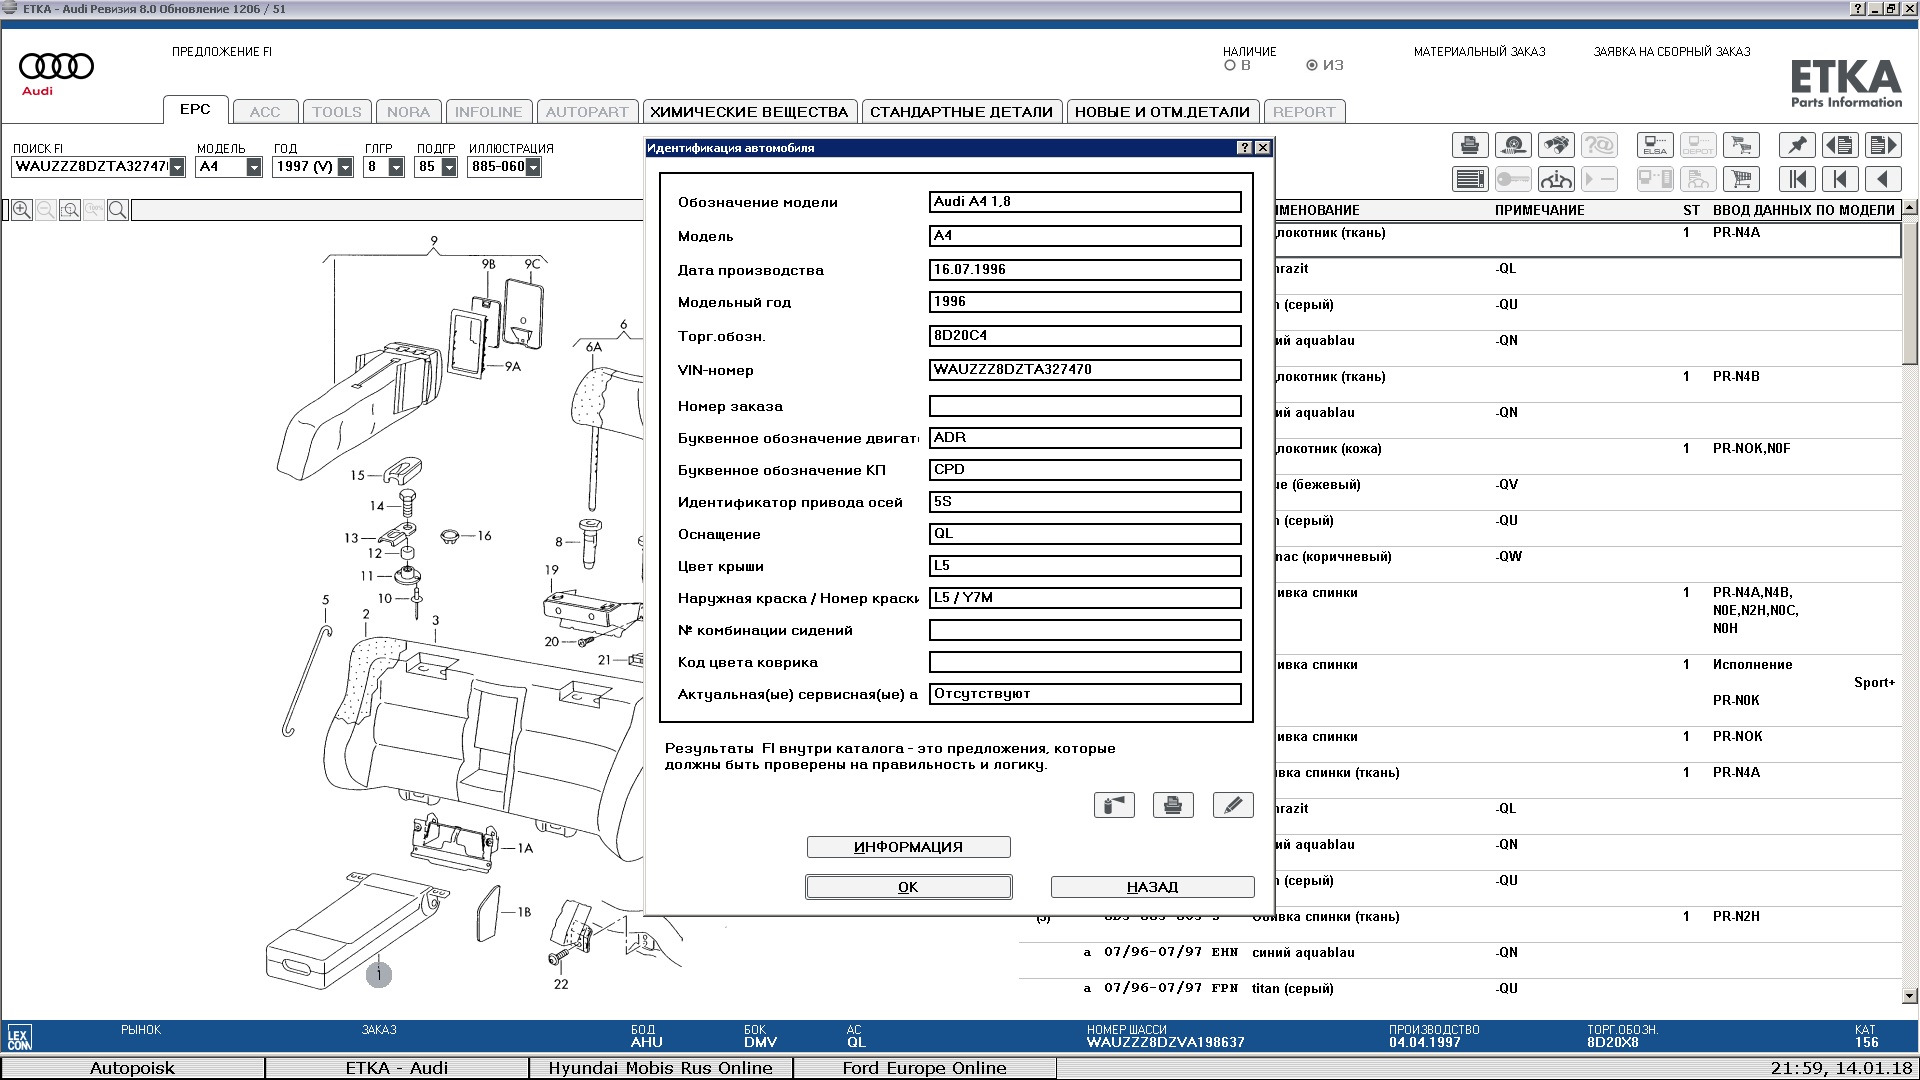
Task: Click the scroll-down arrow of parts list
Action: (1910, 996)
